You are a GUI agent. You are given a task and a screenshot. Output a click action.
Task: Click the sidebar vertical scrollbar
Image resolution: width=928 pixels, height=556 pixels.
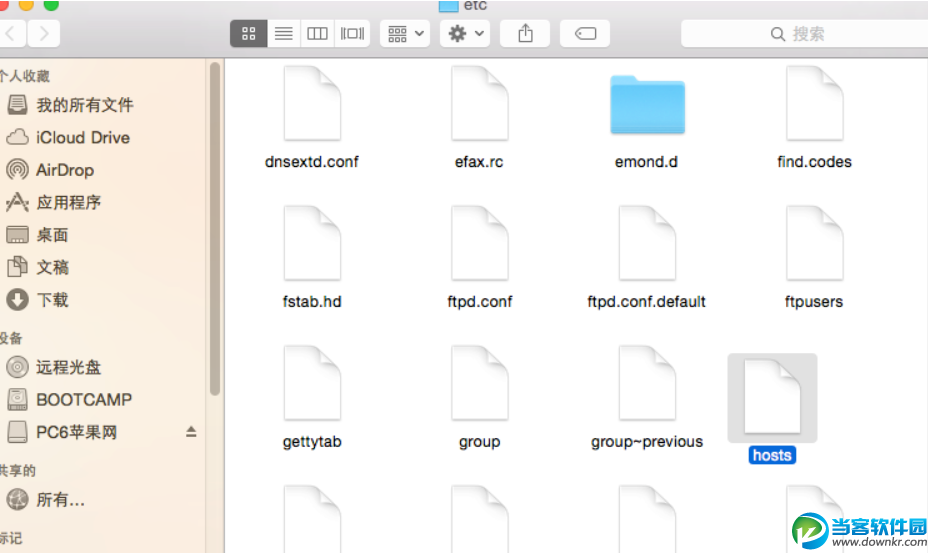pos(214,228)
